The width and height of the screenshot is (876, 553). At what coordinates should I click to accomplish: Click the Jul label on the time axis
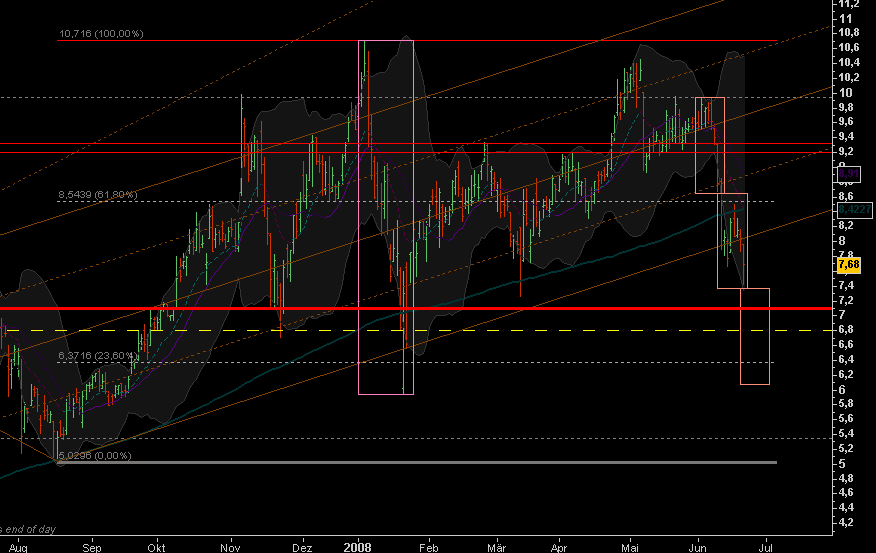click(x=766, y=547)
